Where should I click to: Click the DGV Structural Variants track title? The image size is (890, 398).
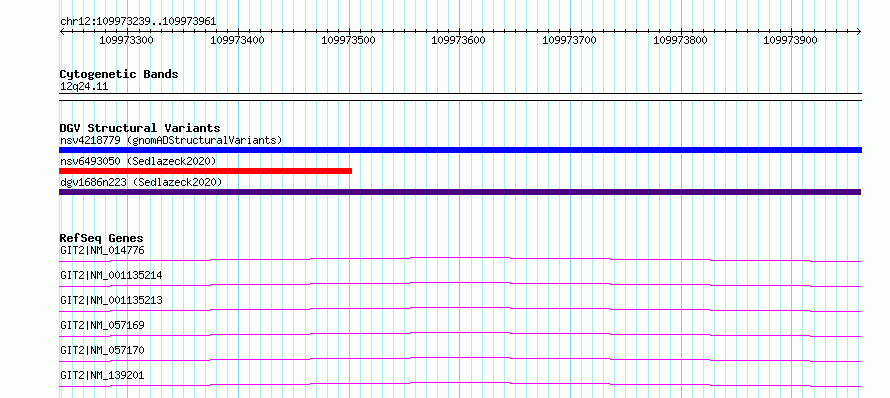tap(140, 128)
